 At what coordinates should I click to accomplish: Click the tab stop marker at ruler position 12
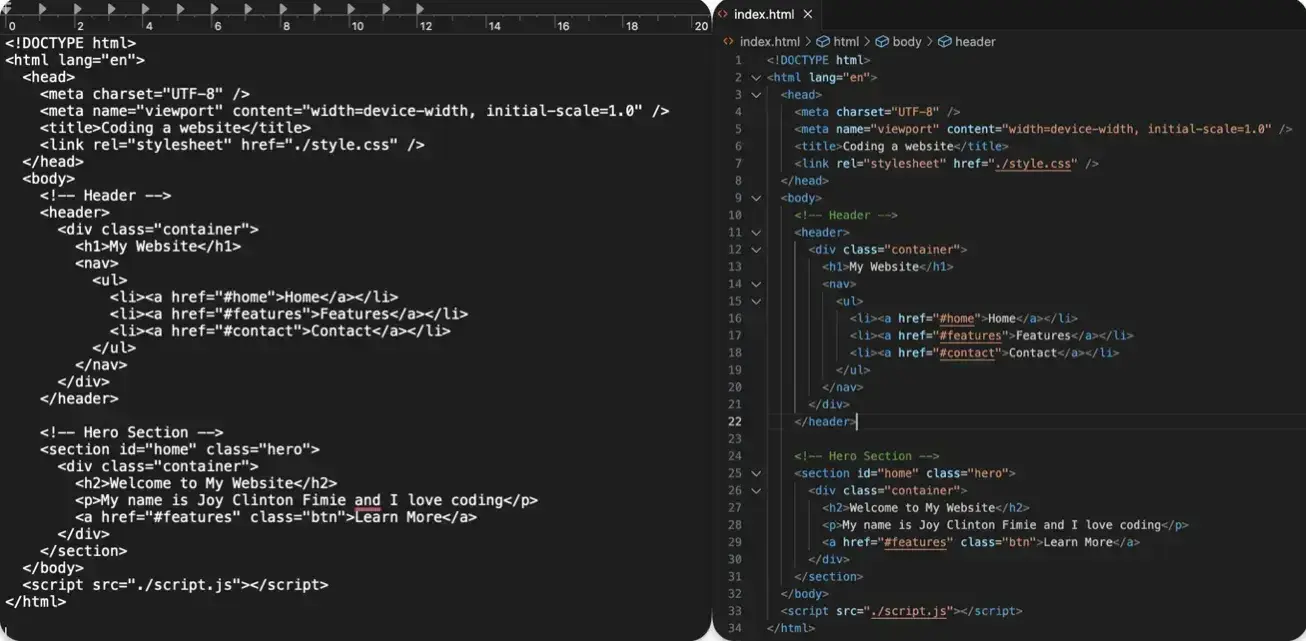[x=421, y=9]
